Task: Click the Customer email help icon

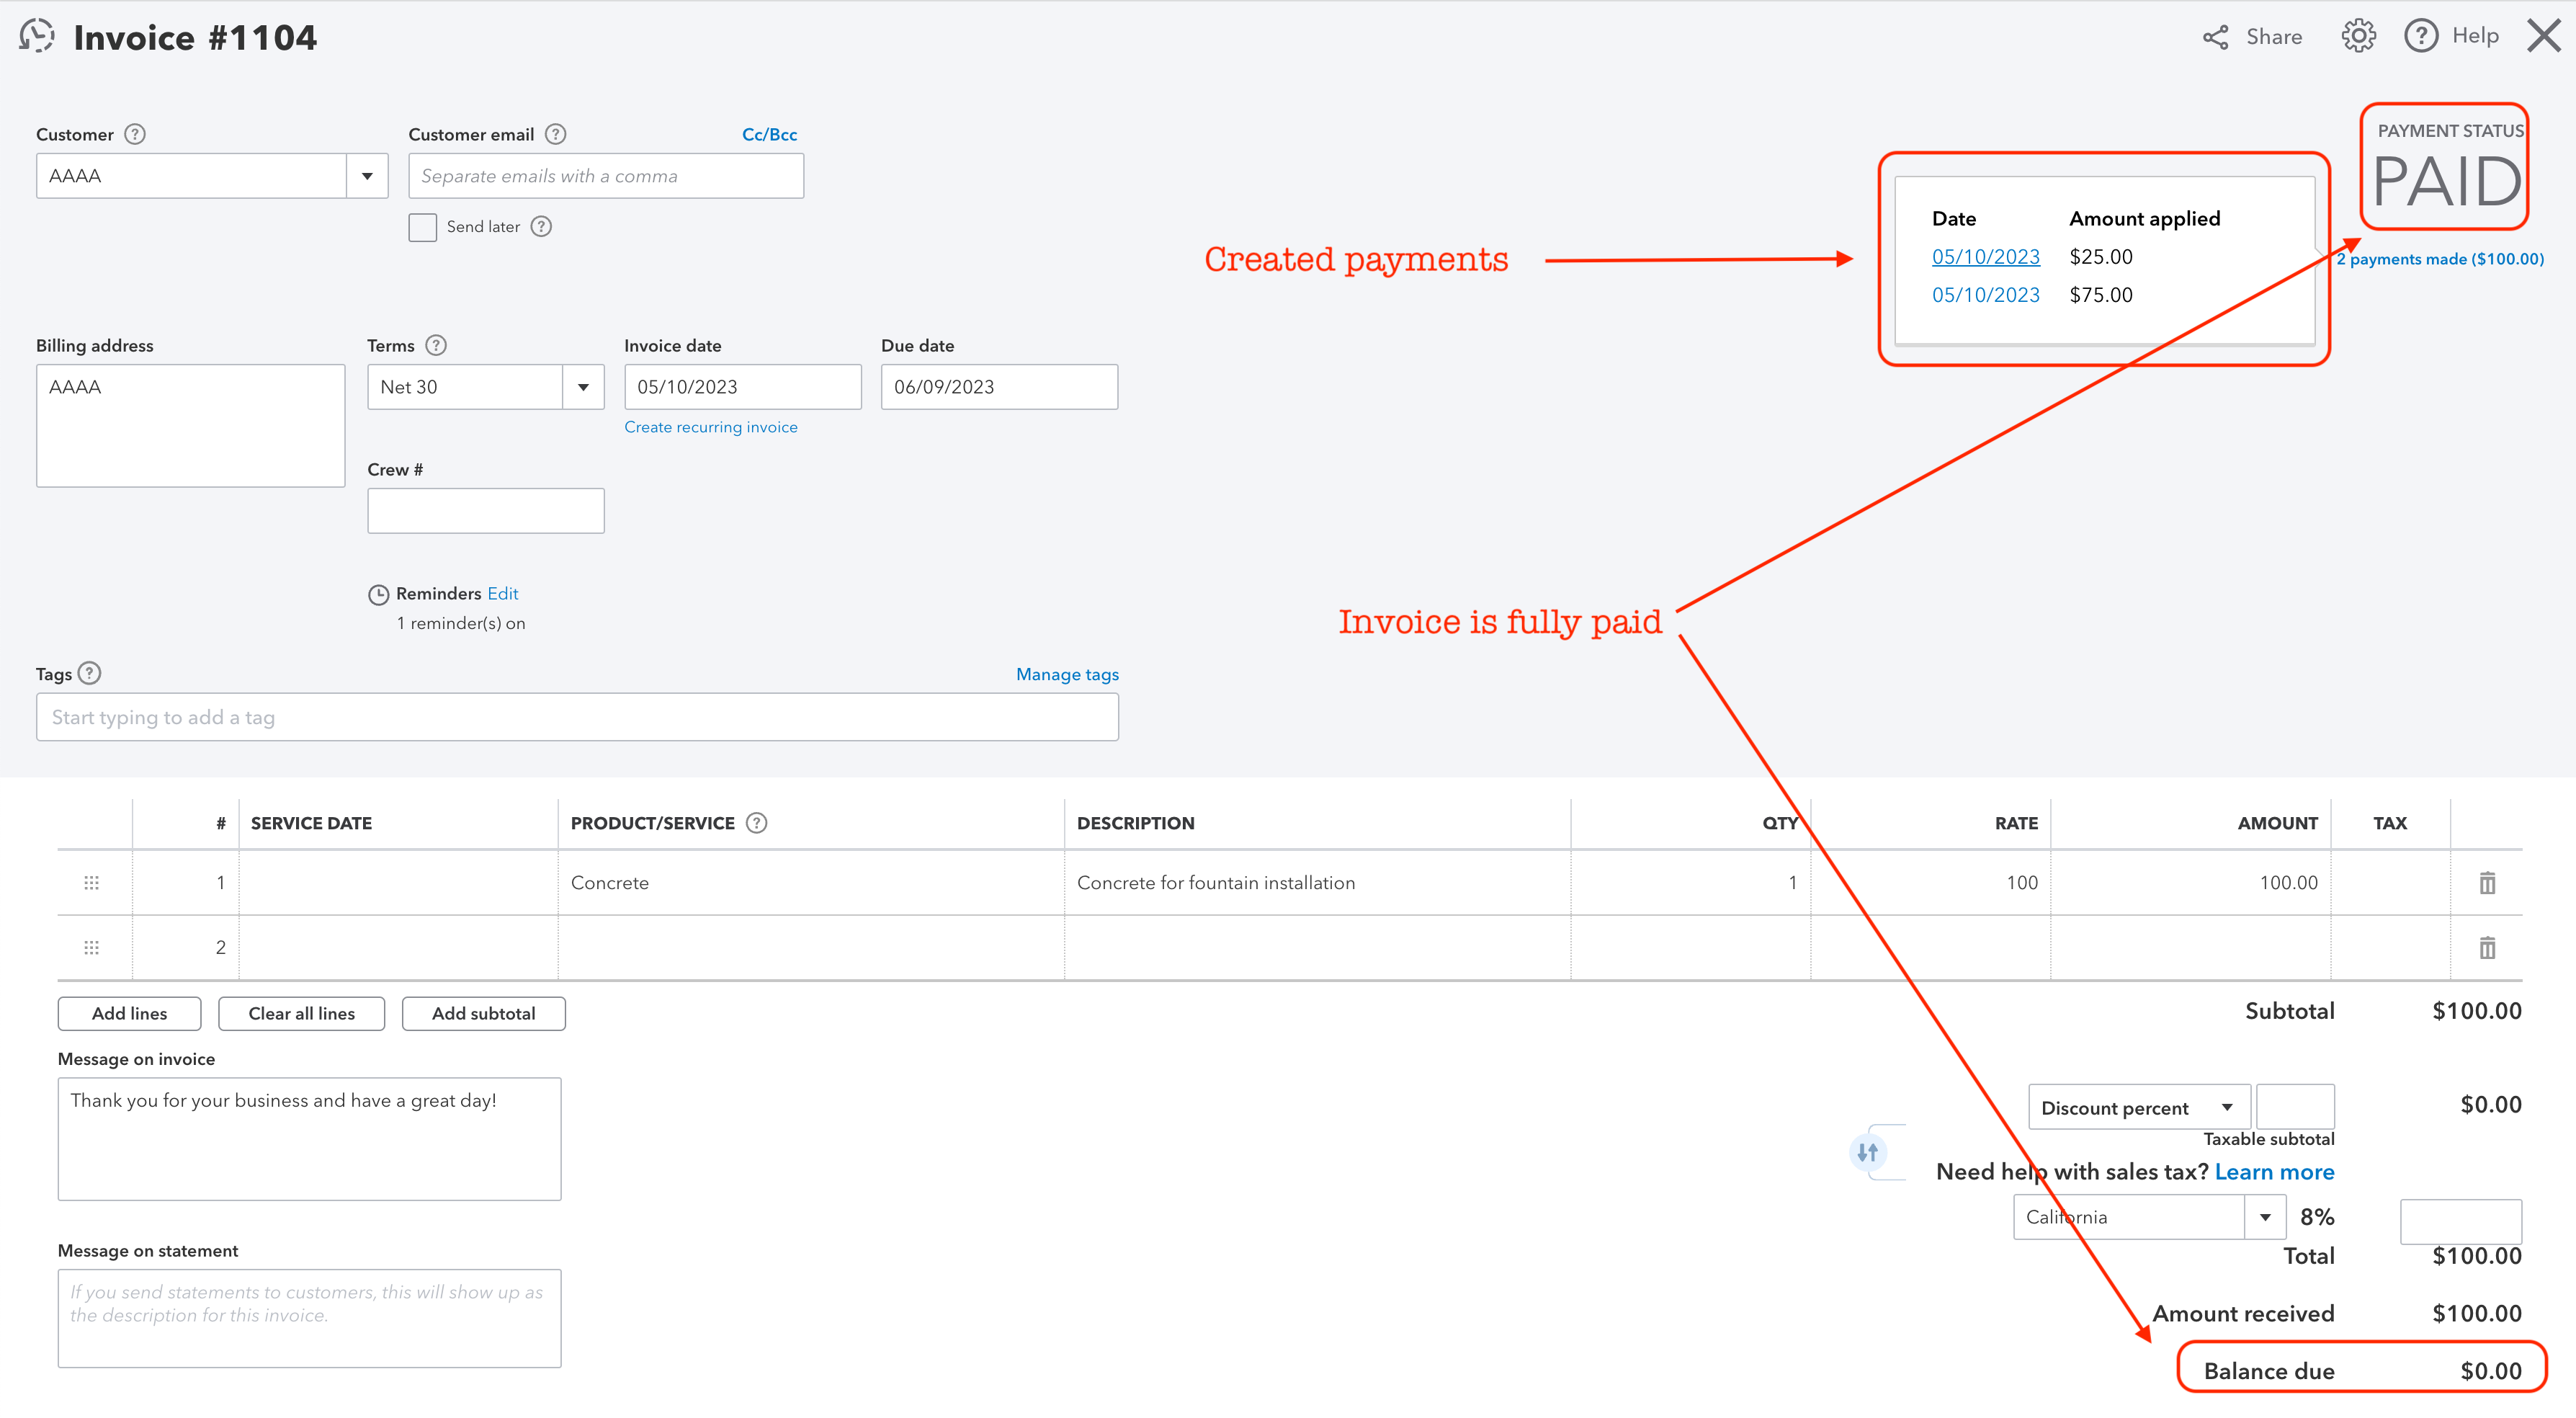Action: tap(556, 134)
